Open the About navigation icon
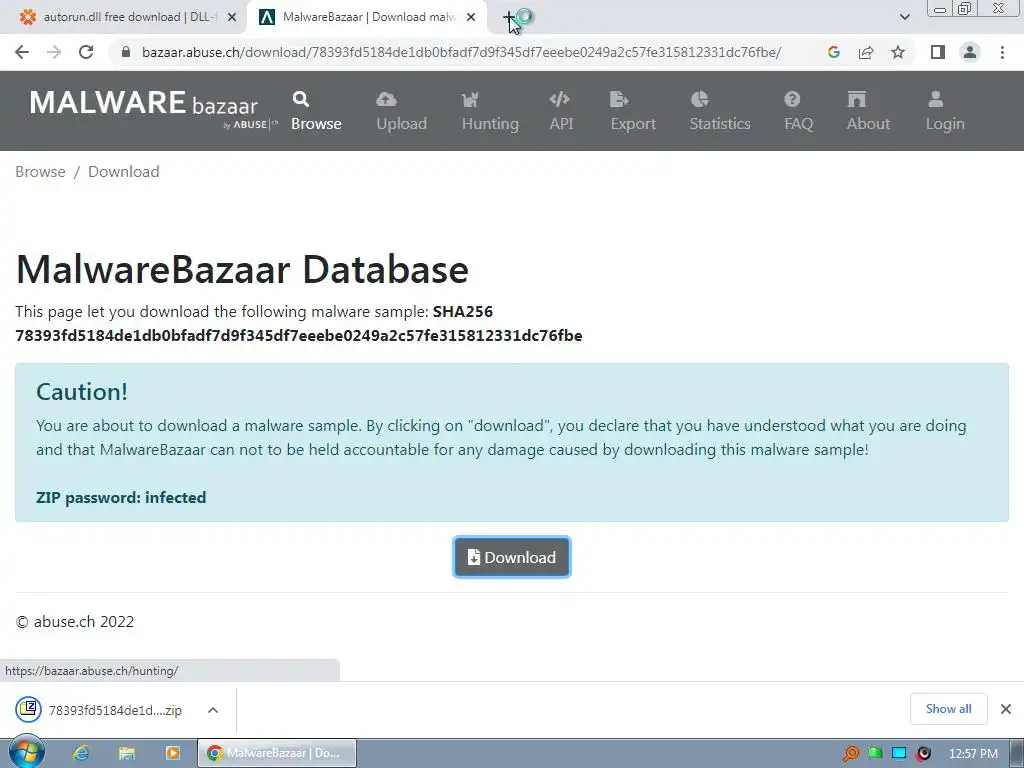1024x768 pixels. tap(856, 99)
